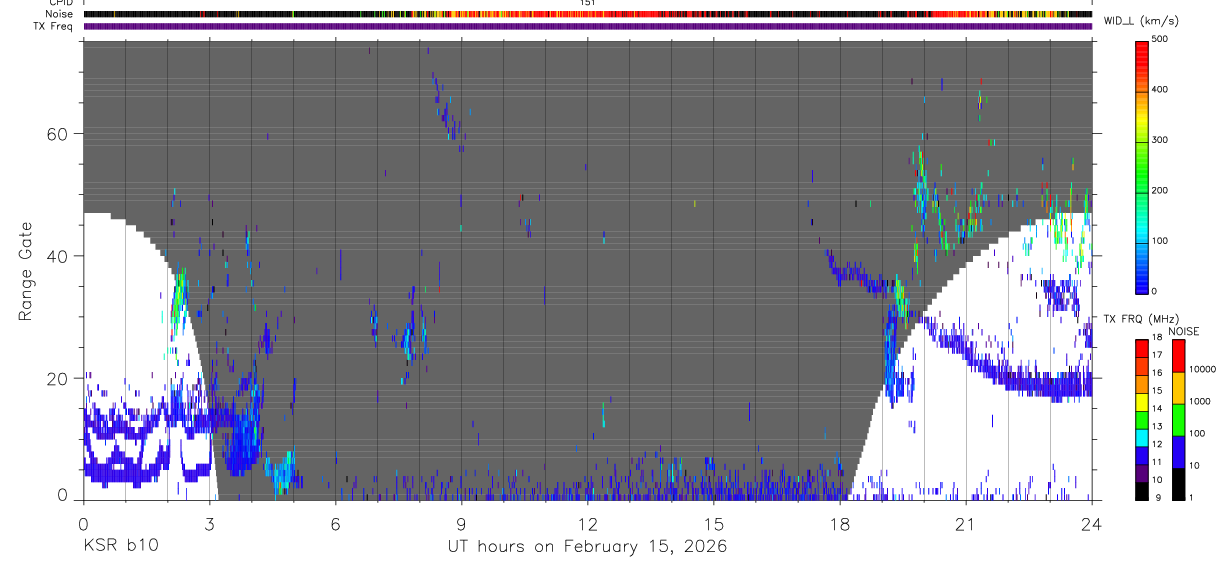
Task: Click the 'NOISE' legend title
Action: point(1184,331)
